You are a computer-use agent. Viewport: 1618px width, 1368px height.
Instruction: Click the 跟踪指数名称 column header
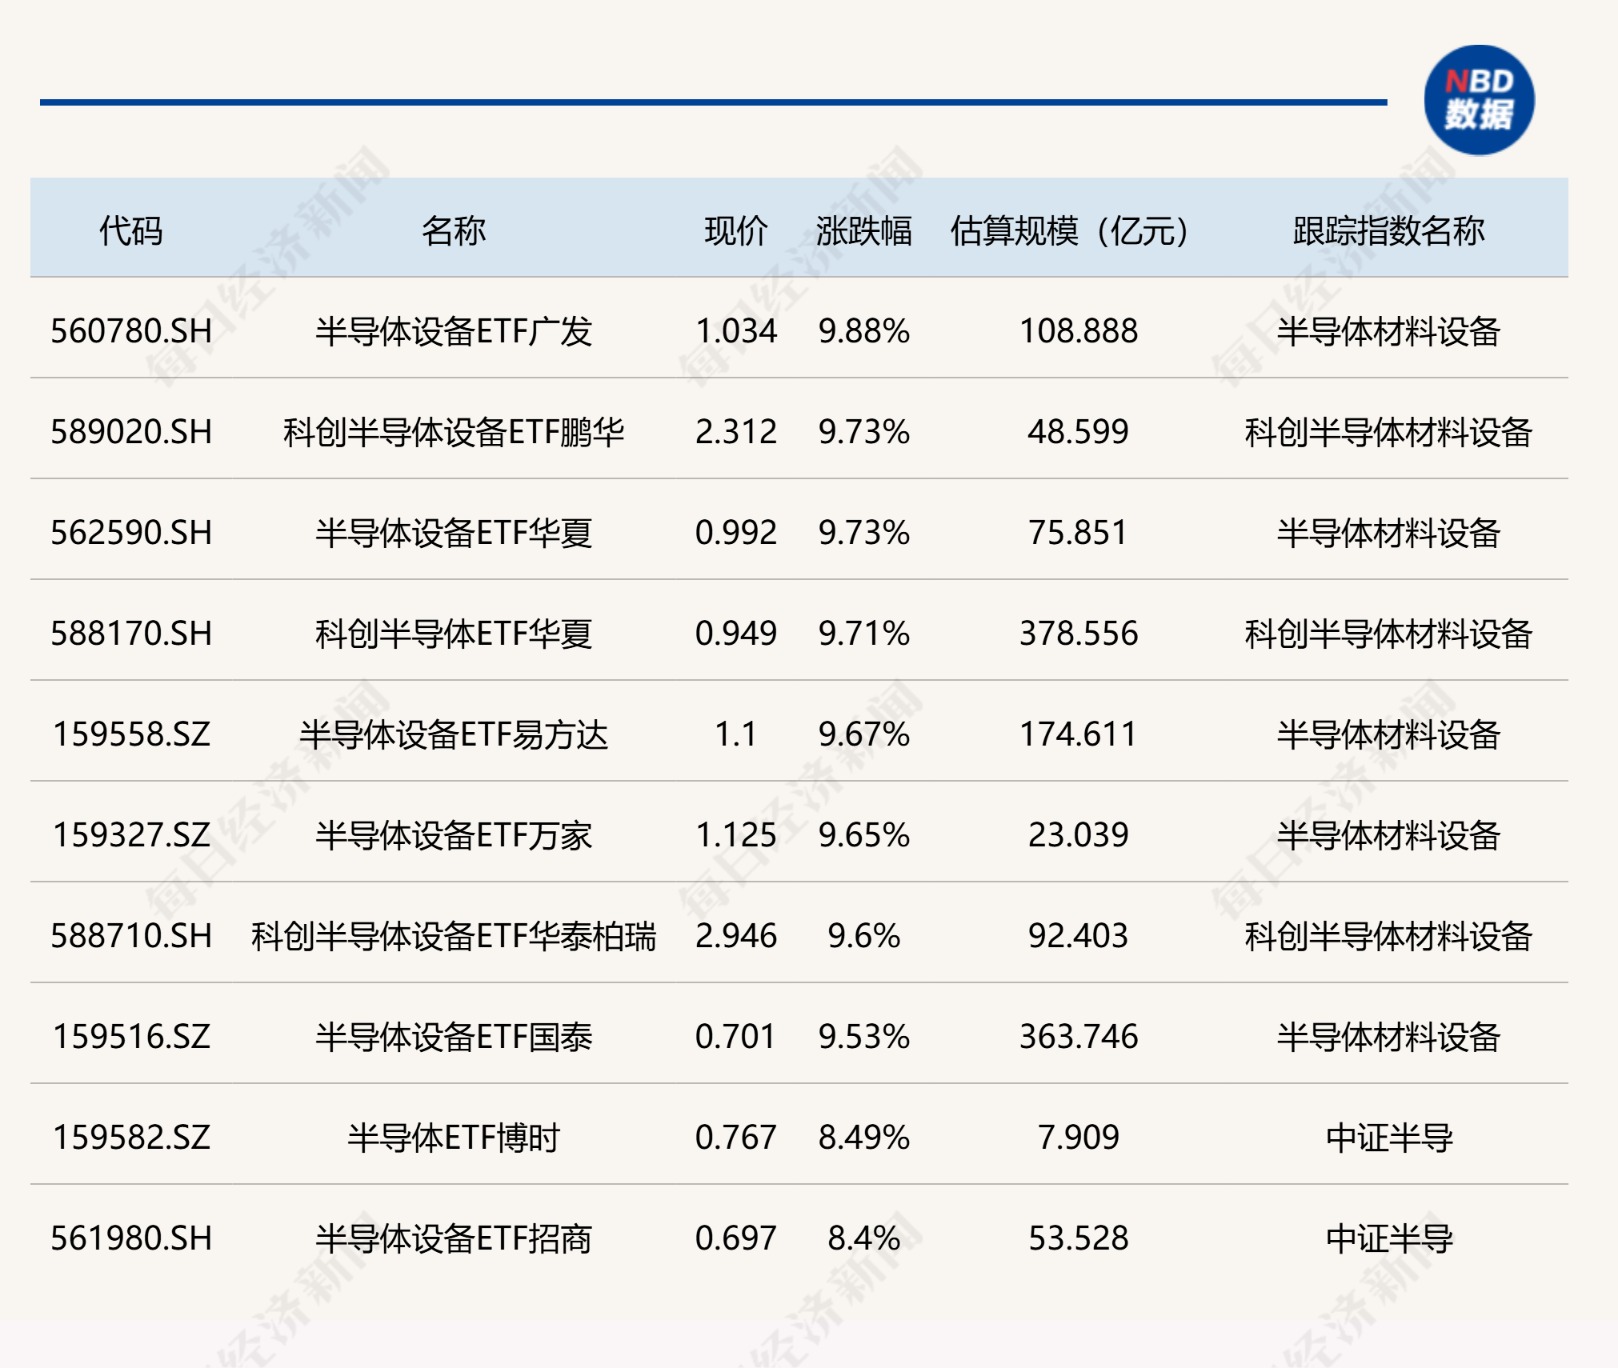click(x=1388, y=231)
